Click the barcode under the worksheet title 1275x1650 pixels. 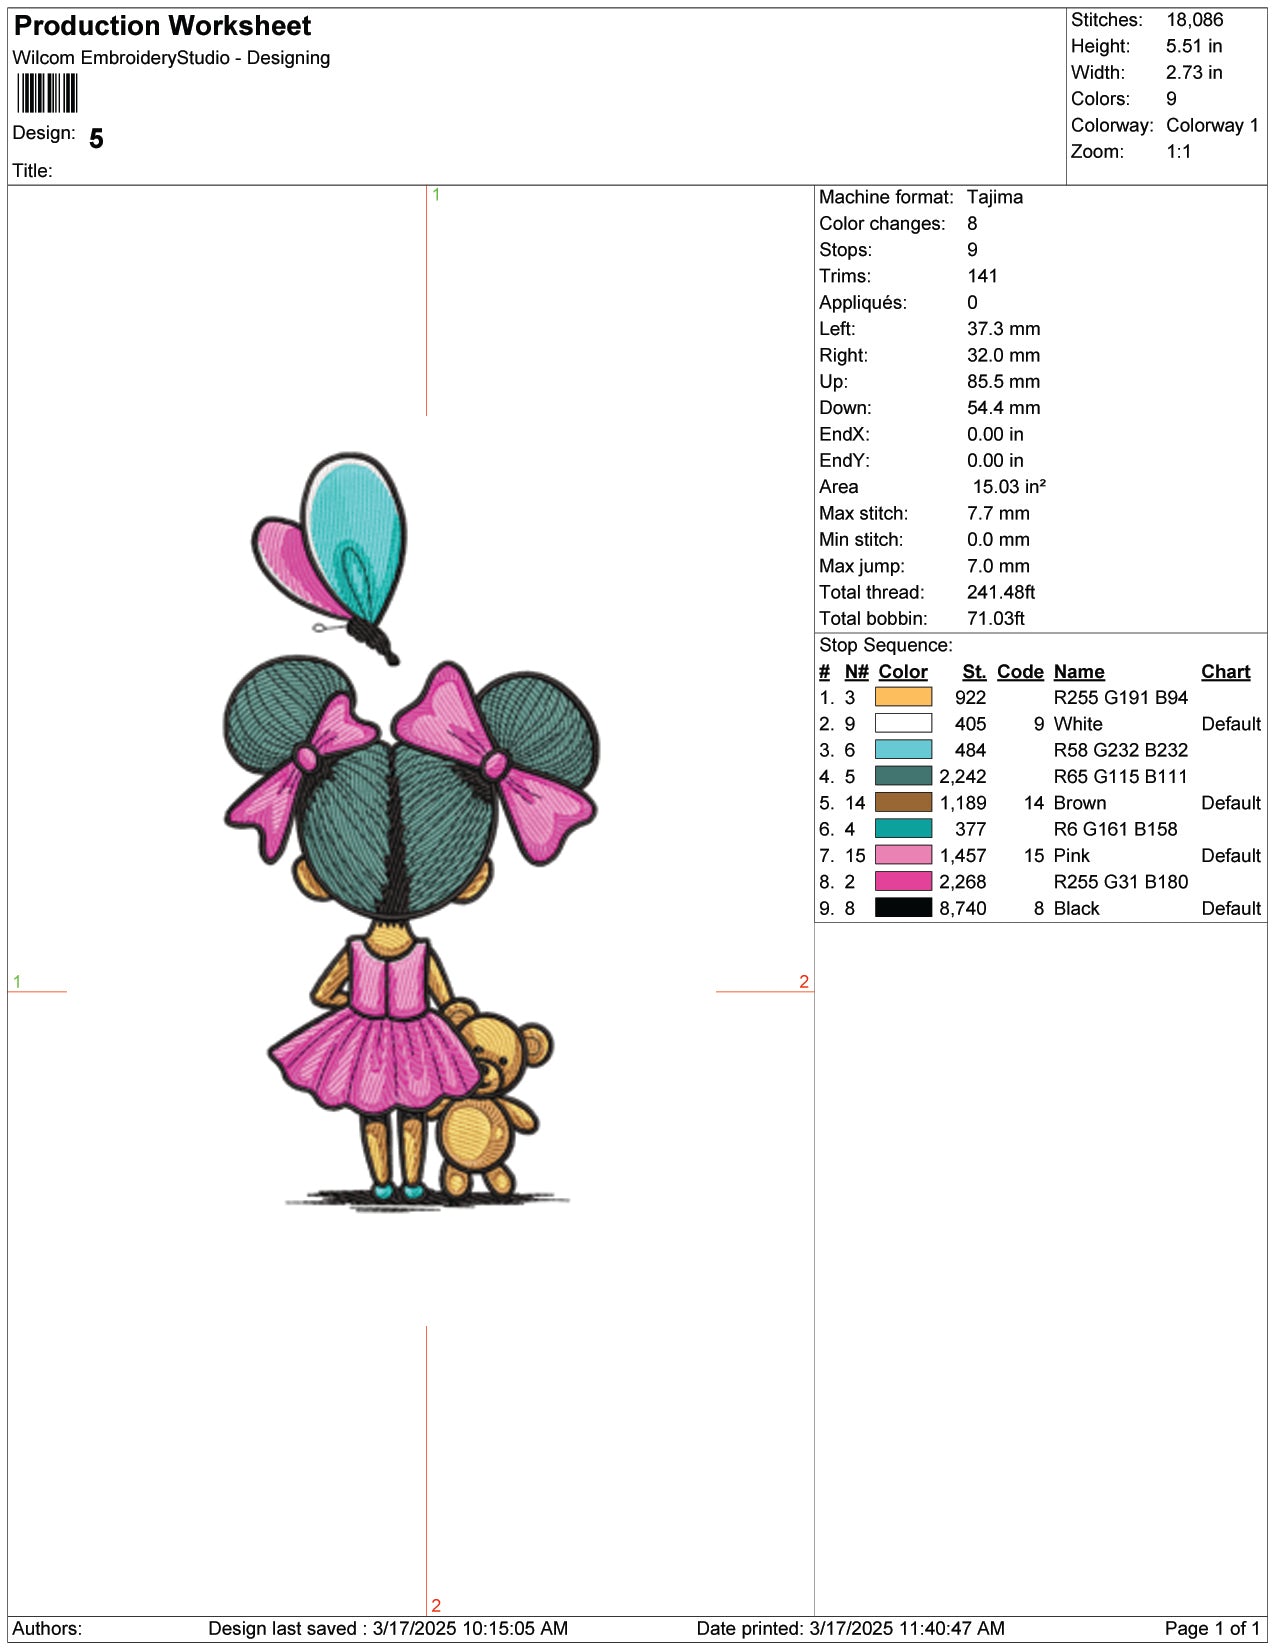pos(47,94)
